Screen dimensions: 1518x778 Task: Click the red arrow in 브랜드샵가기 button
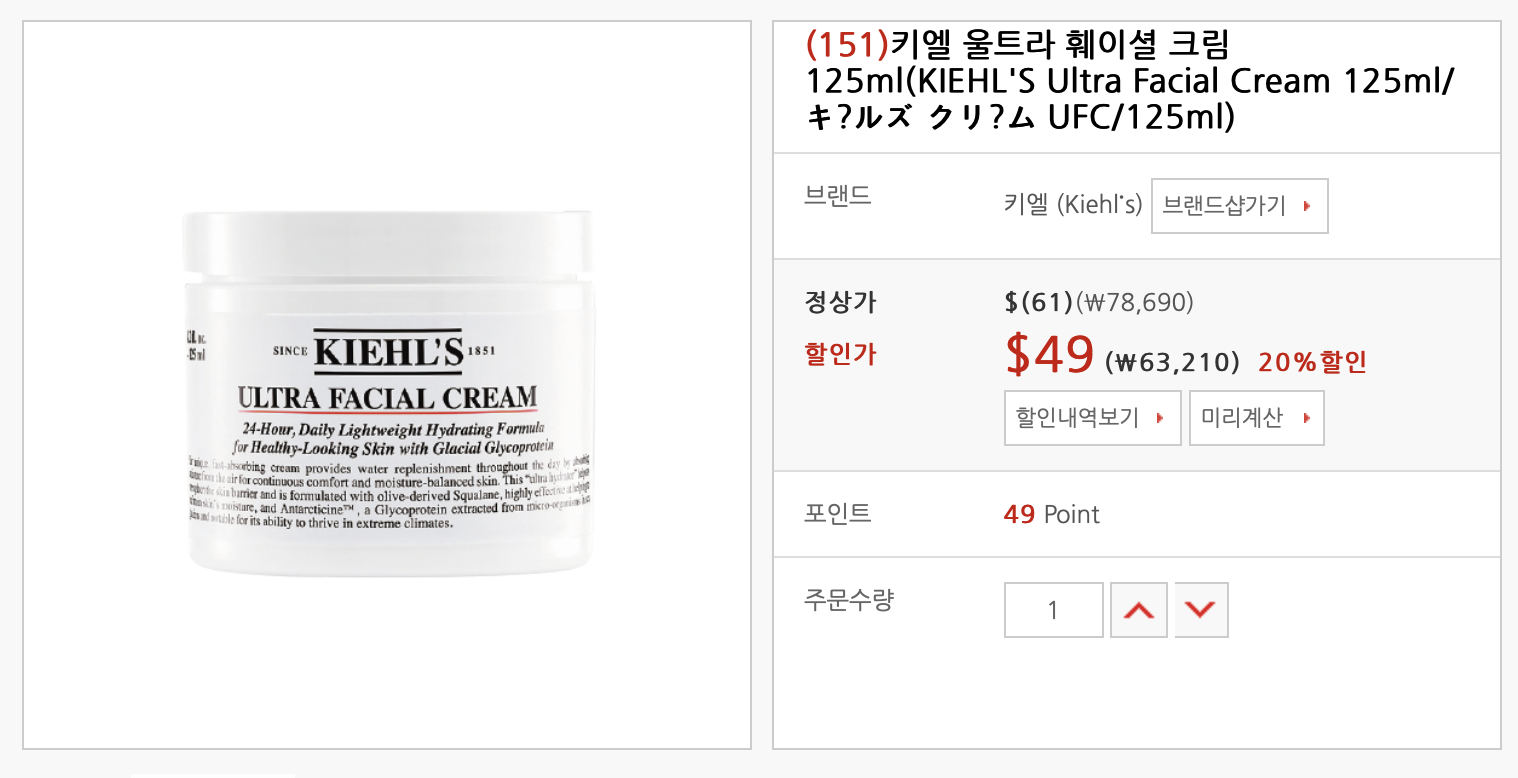click(x=1306, y=207)
